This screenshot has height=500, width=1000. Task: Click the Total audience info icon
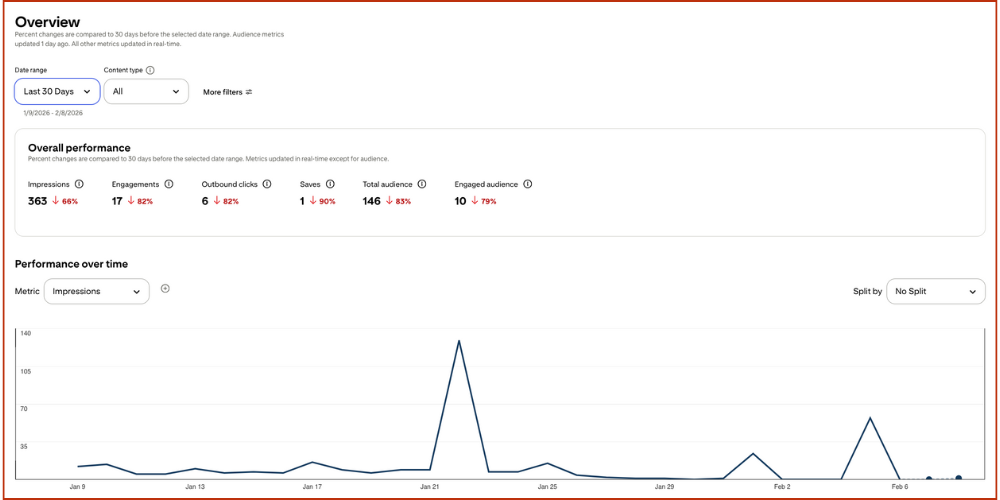coord(422,184)
